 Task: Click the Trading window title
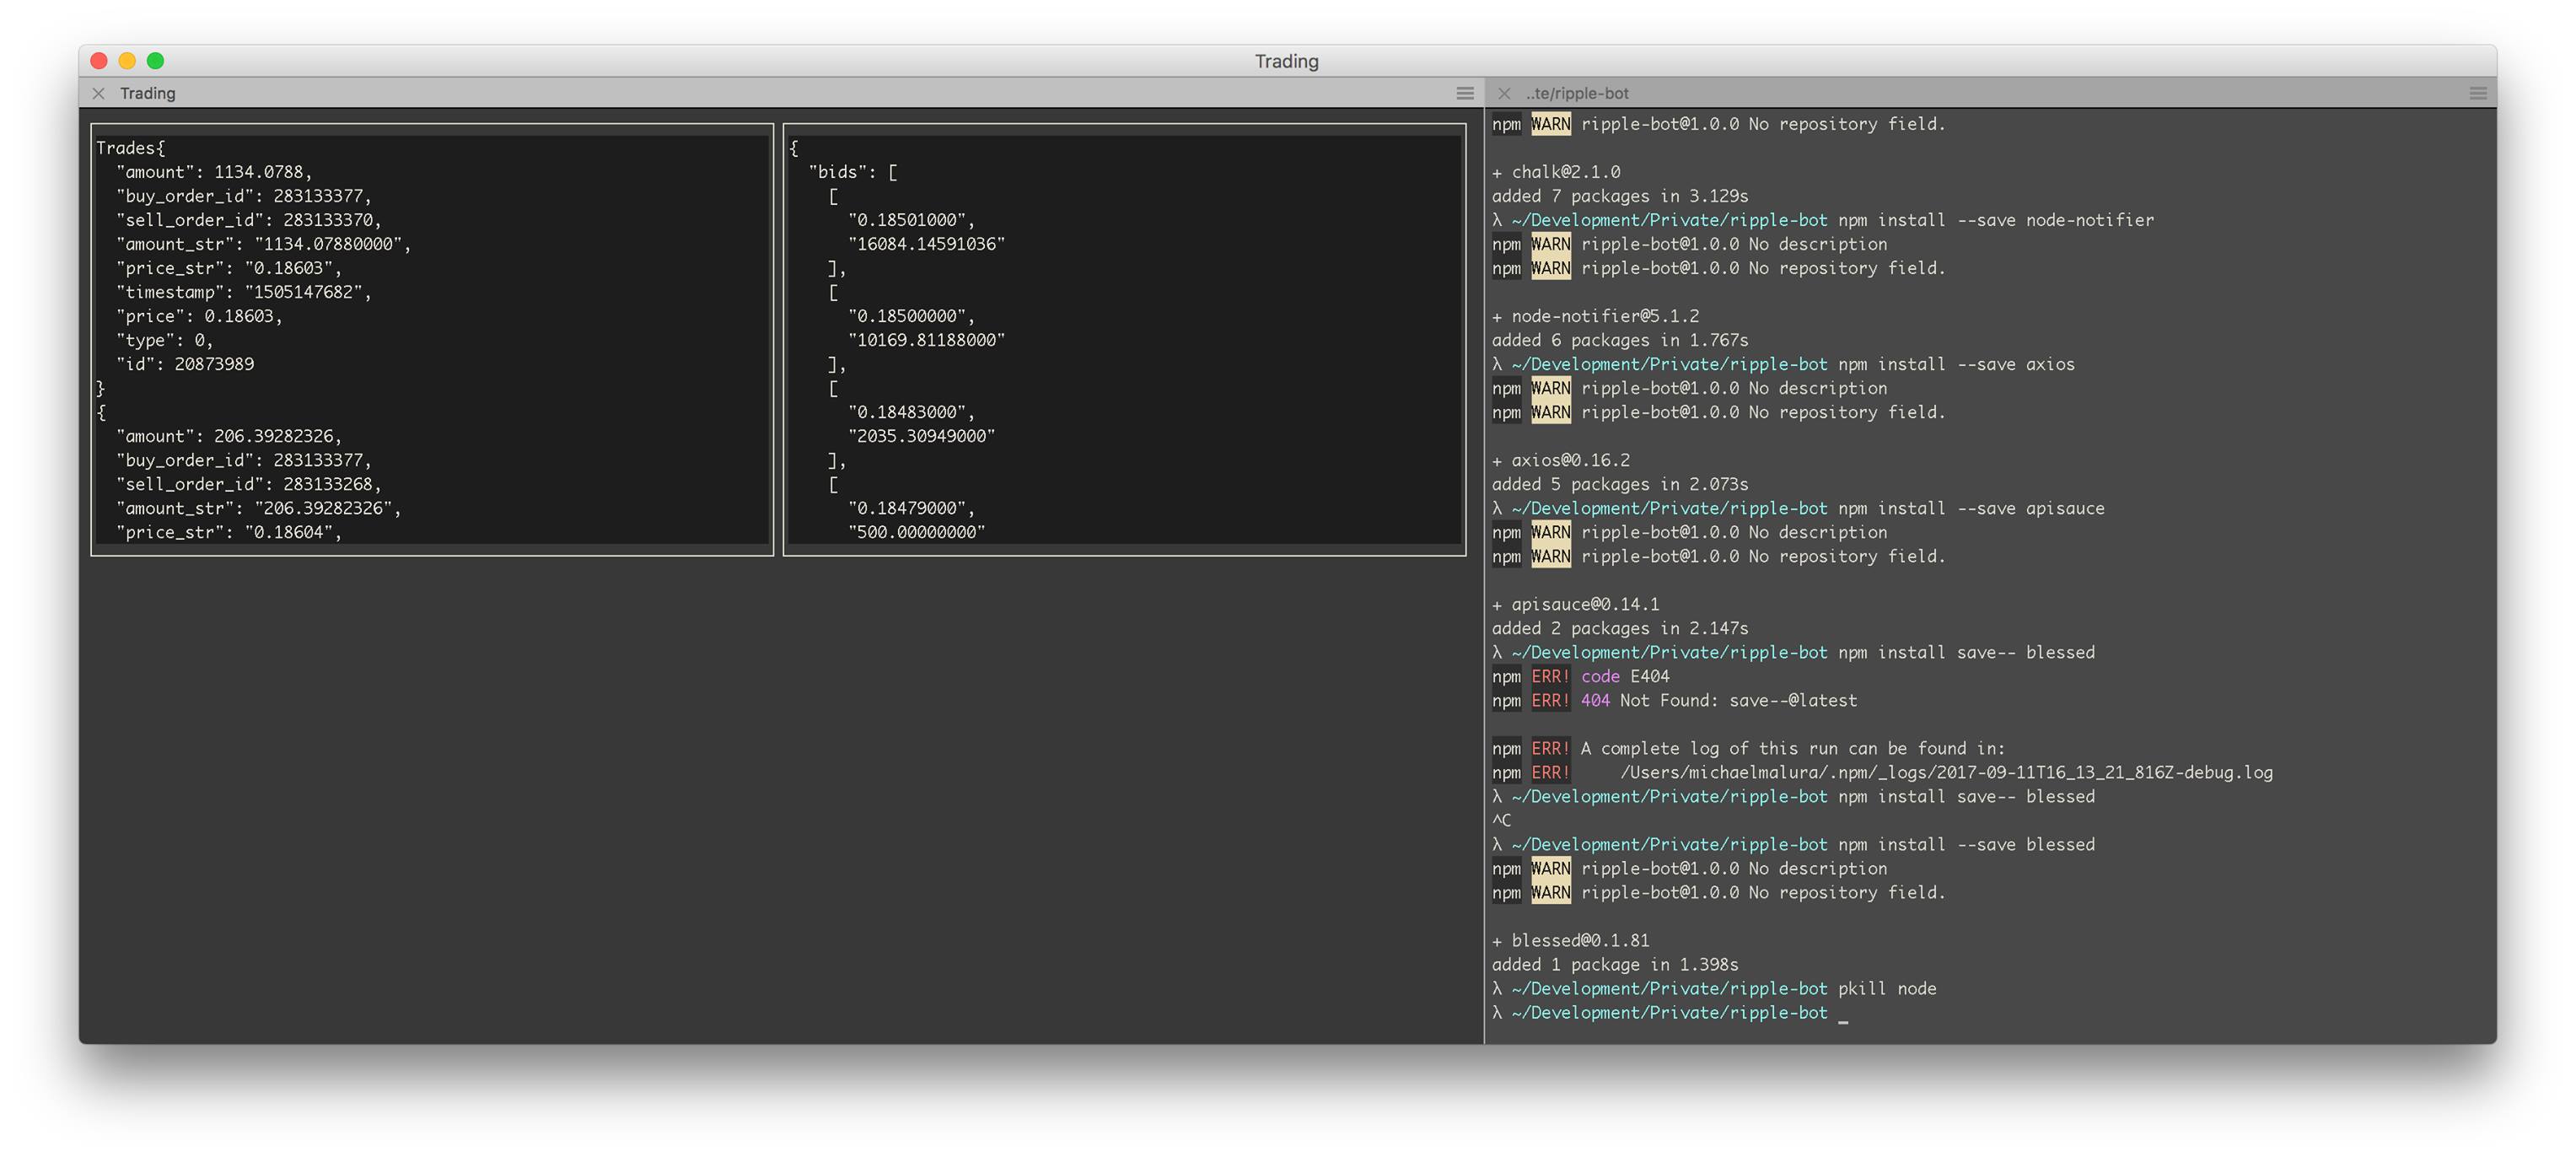coord(1287,61)
